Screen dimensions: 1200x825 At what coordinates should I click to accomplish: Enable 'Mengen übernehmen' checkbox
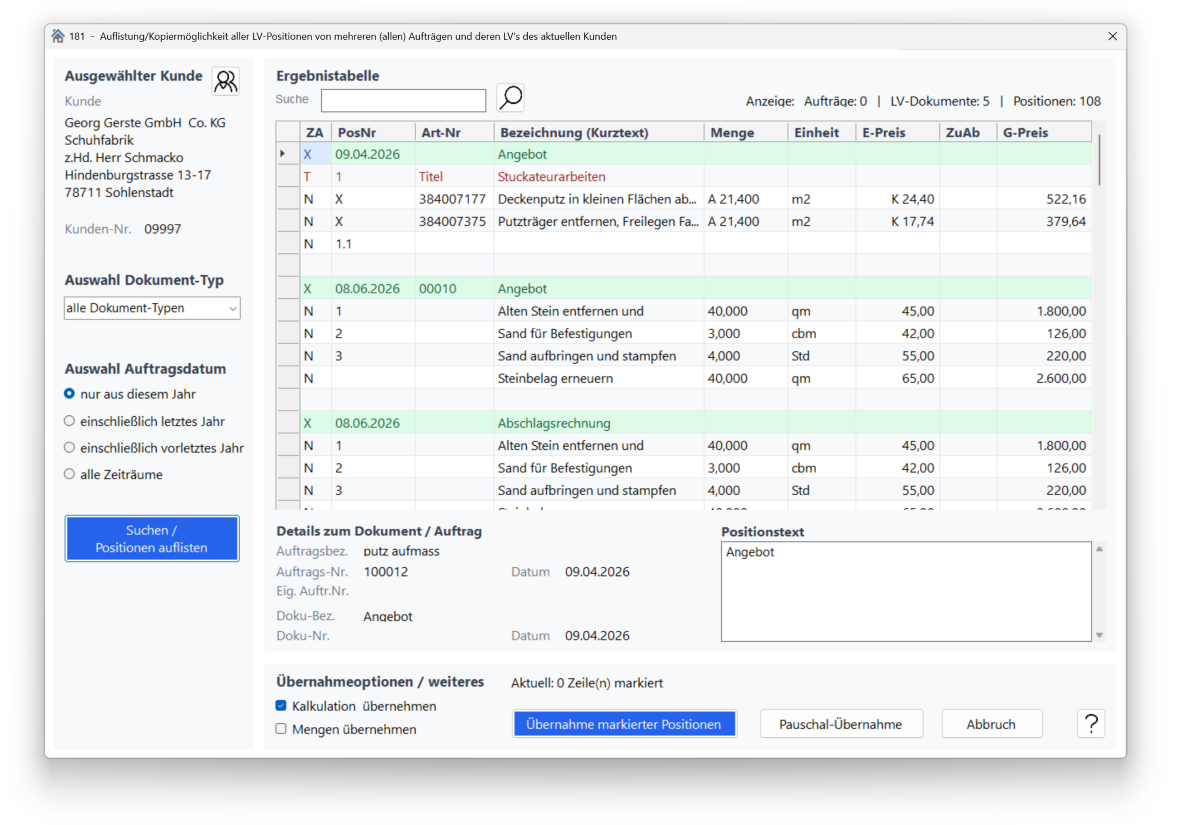[281, 729]
